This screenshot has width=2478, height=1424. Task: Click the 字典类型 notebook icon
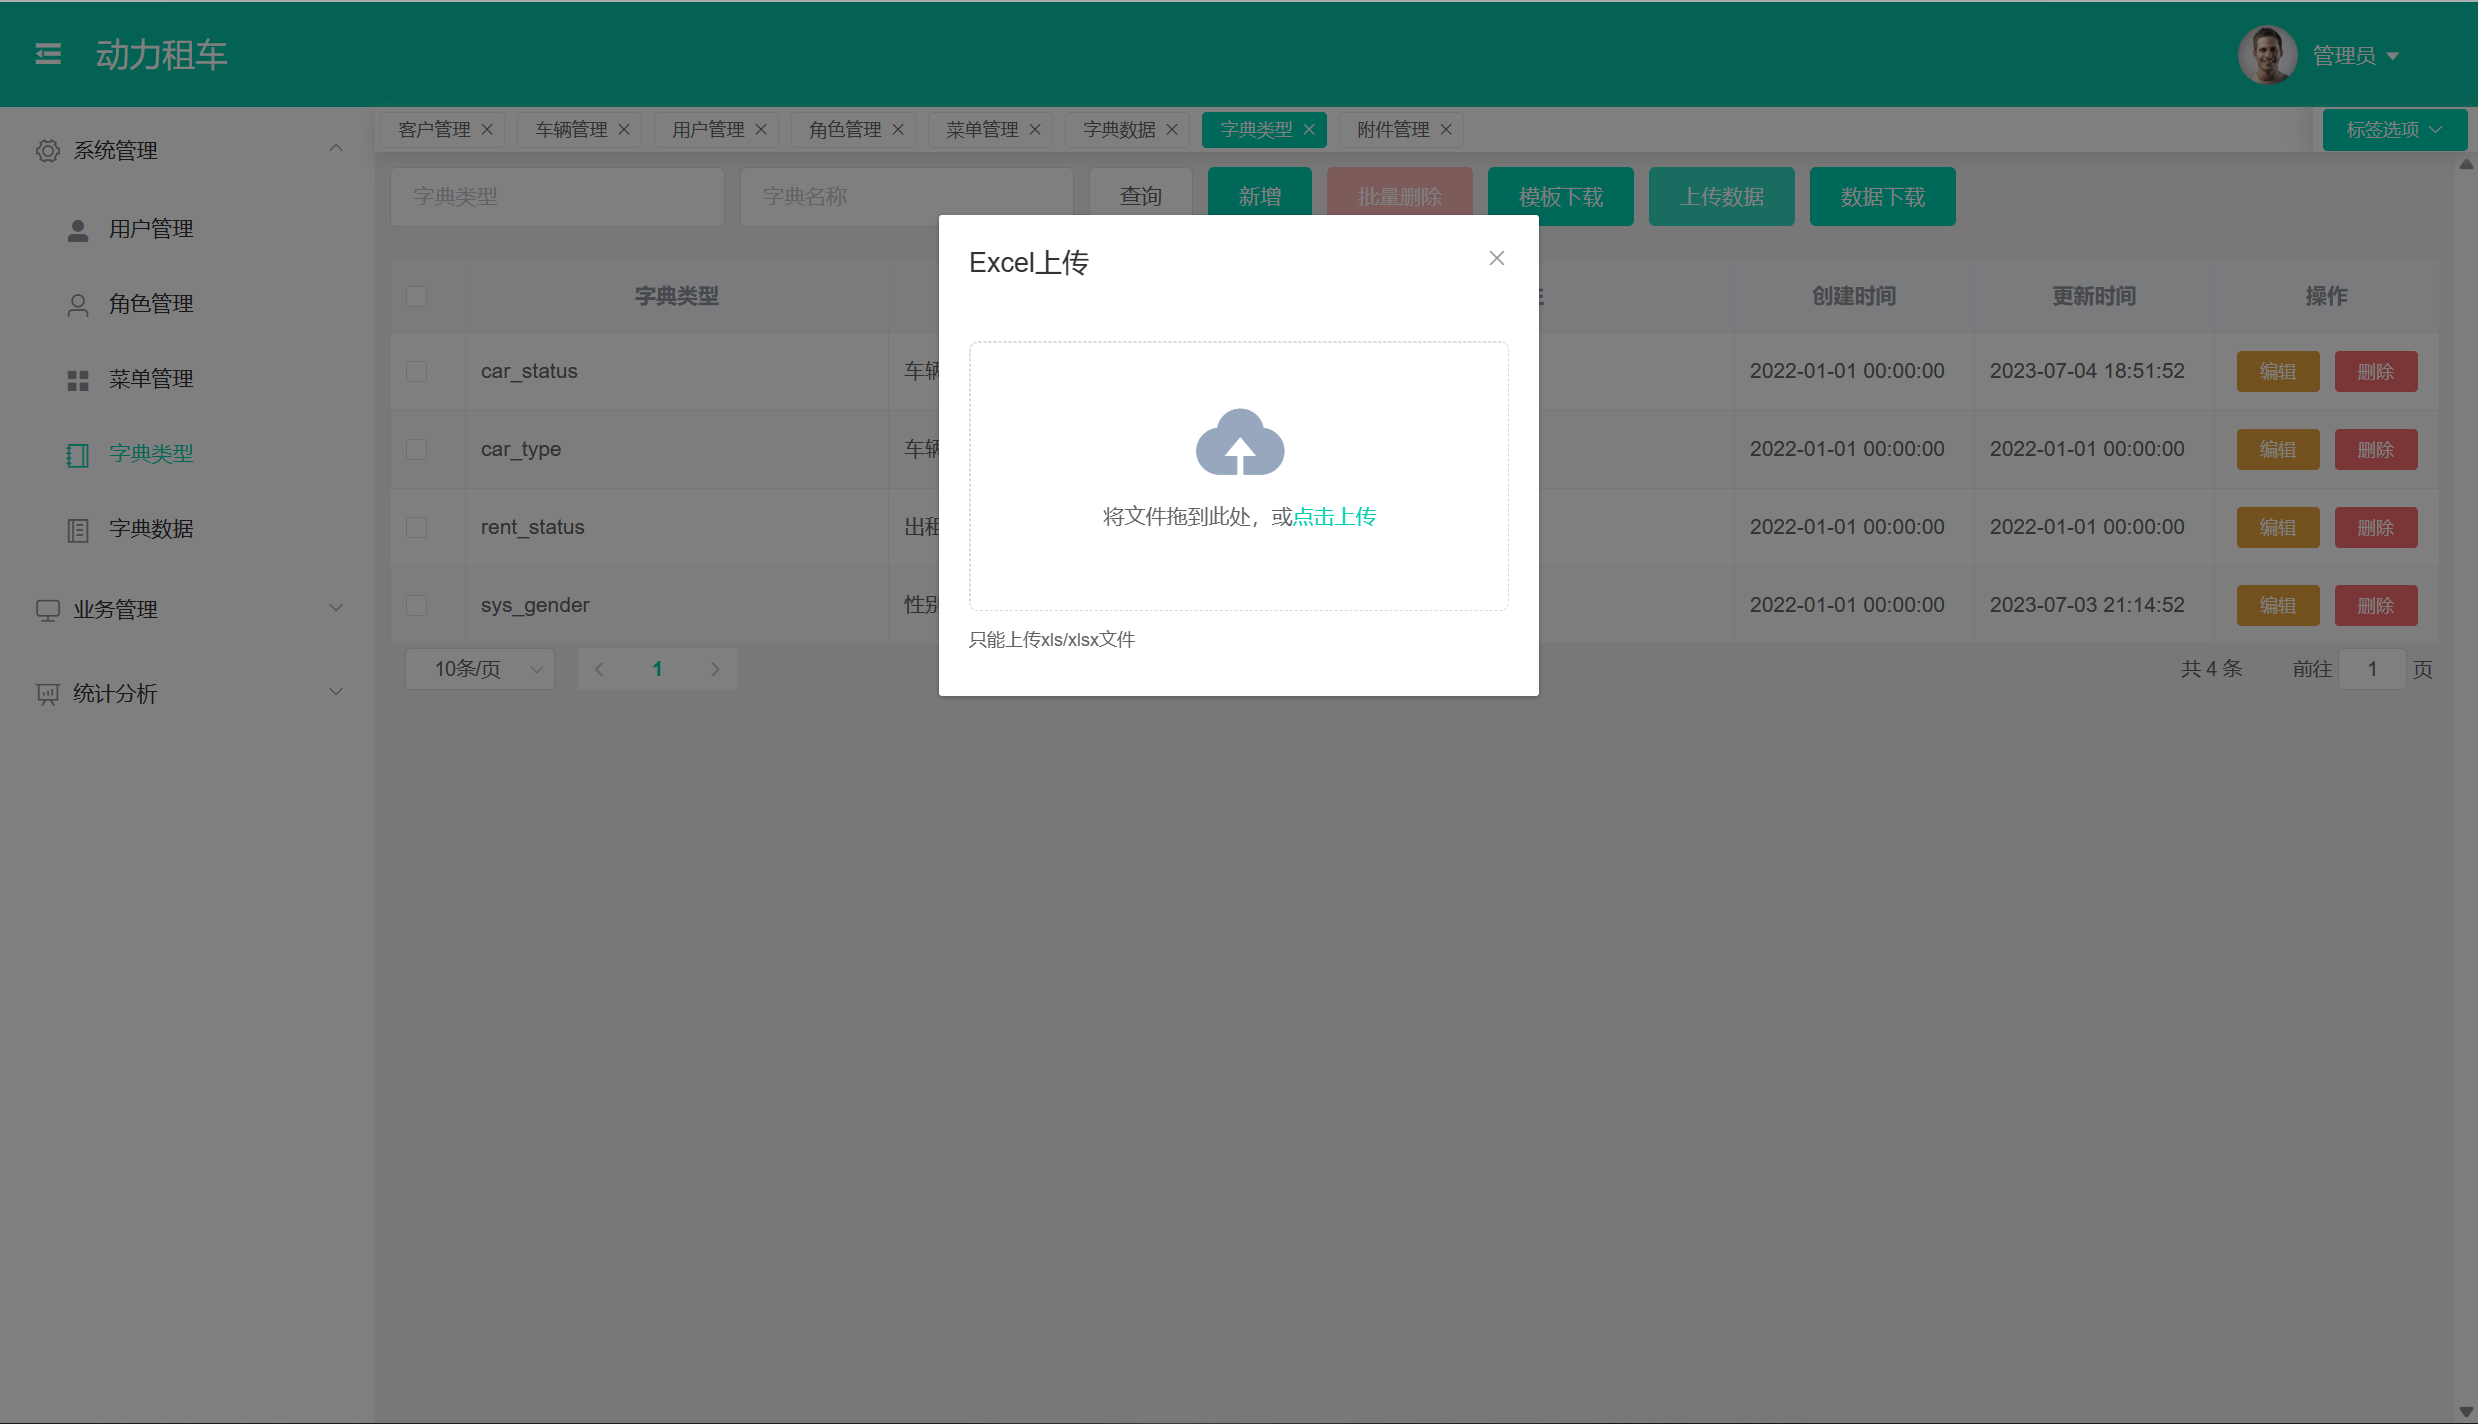[78, 455]
